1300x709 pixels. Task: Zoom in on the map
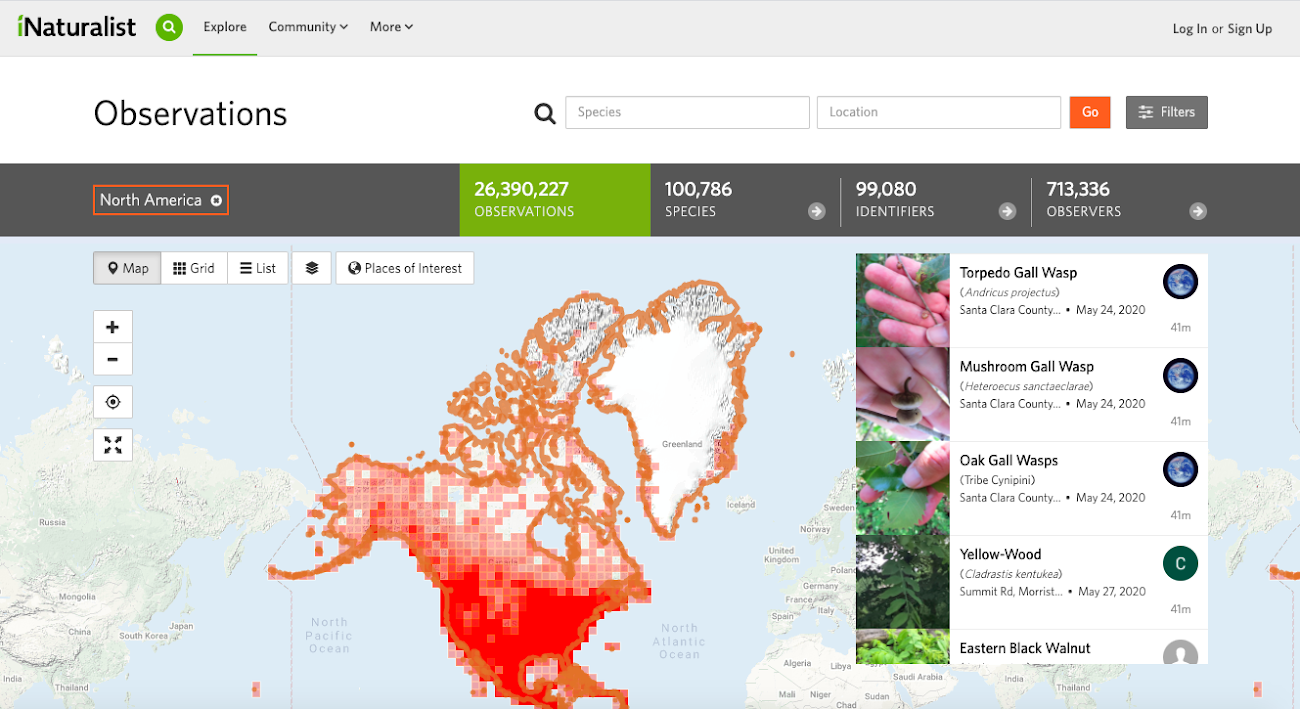click(x=113, y=327)
